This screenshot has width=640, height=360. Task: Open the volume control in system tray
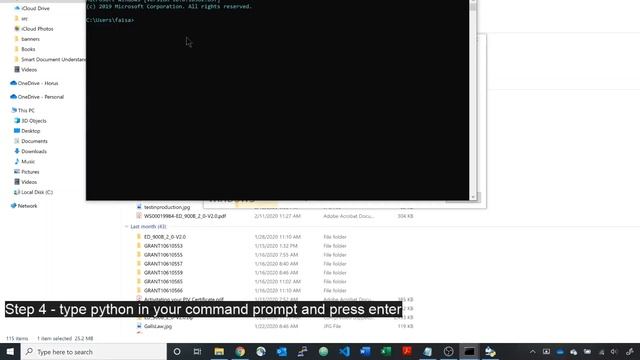[x=614, y=352]
